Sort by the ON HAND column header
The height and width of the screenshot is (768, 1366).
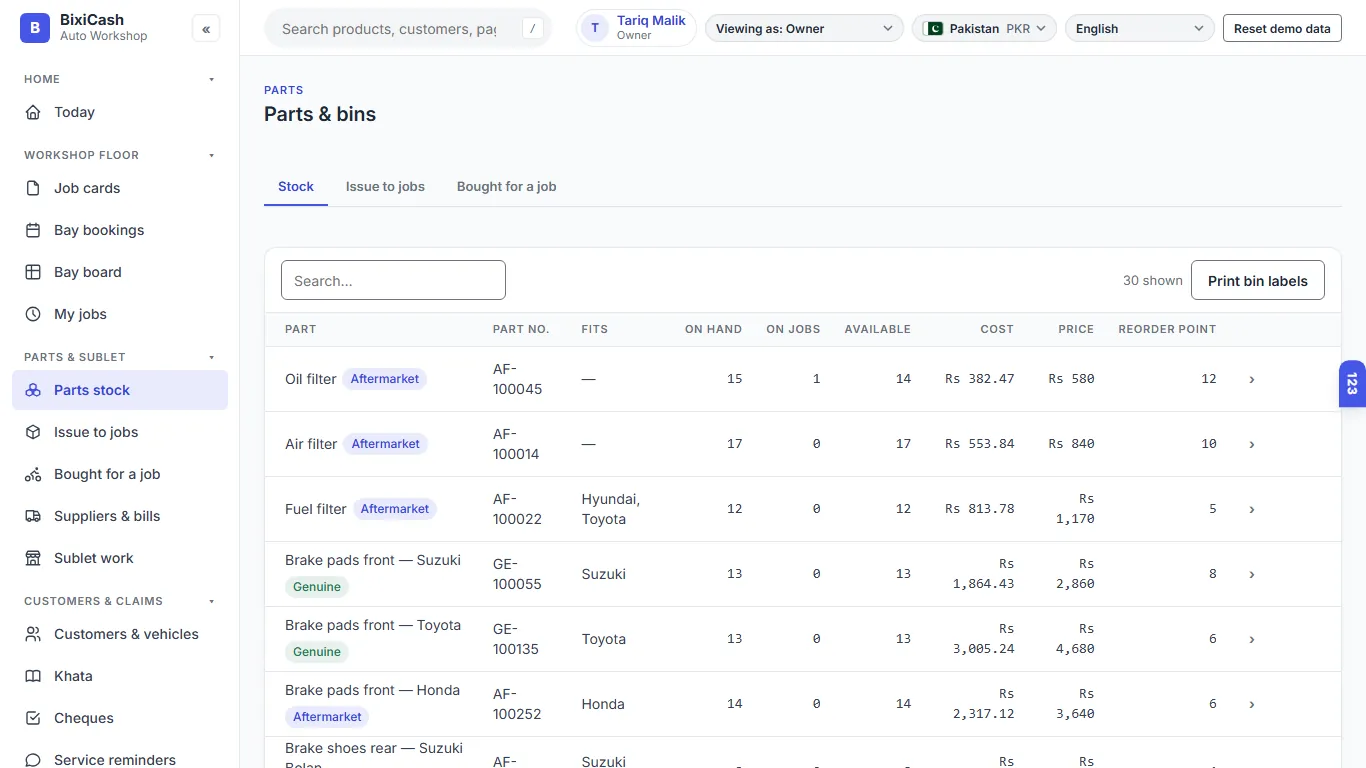pos(713,329)
